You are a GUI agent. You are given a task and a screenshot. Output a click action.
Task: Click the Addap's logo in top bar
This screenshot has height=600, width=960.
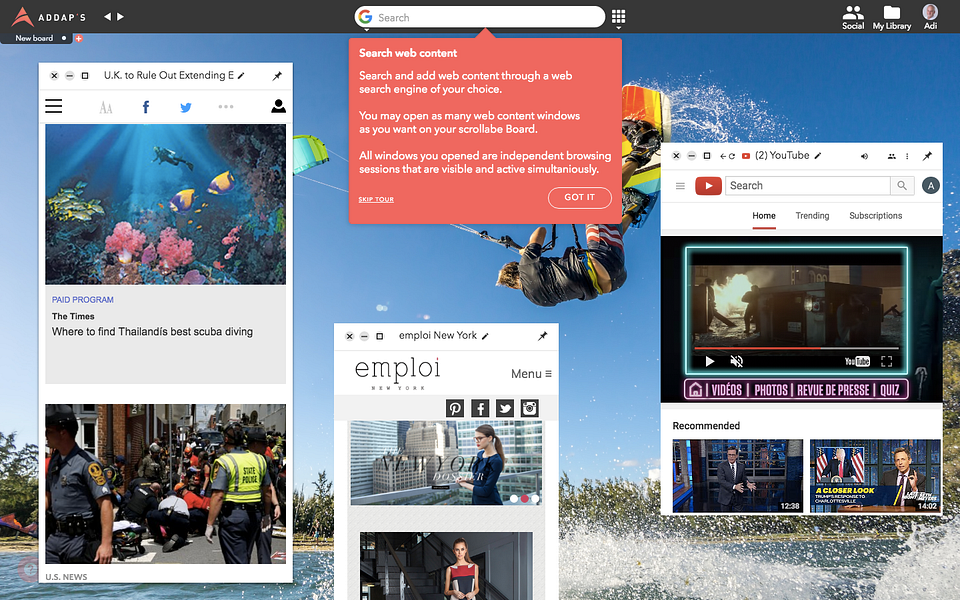[x=49, y=17]
